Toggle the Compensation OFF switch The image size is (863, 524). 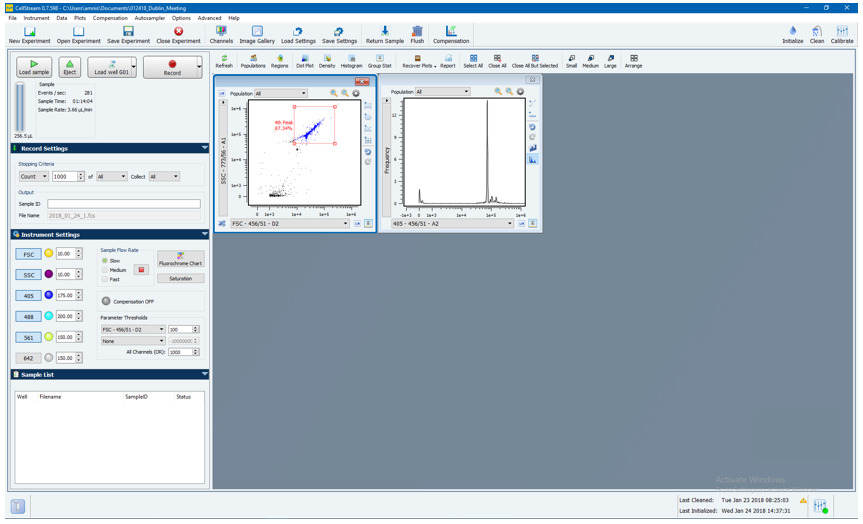[x=106, y=300]
